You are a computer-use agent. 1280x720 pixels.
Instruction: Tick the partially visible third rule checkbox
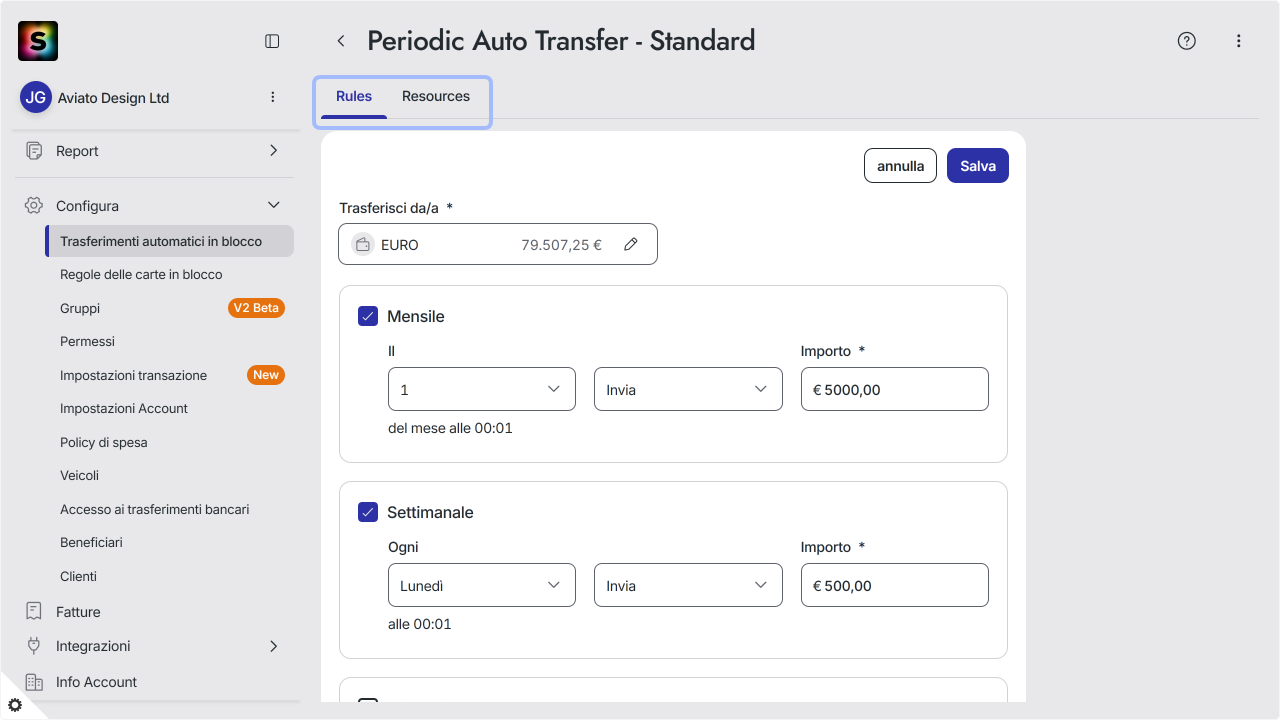368,700
